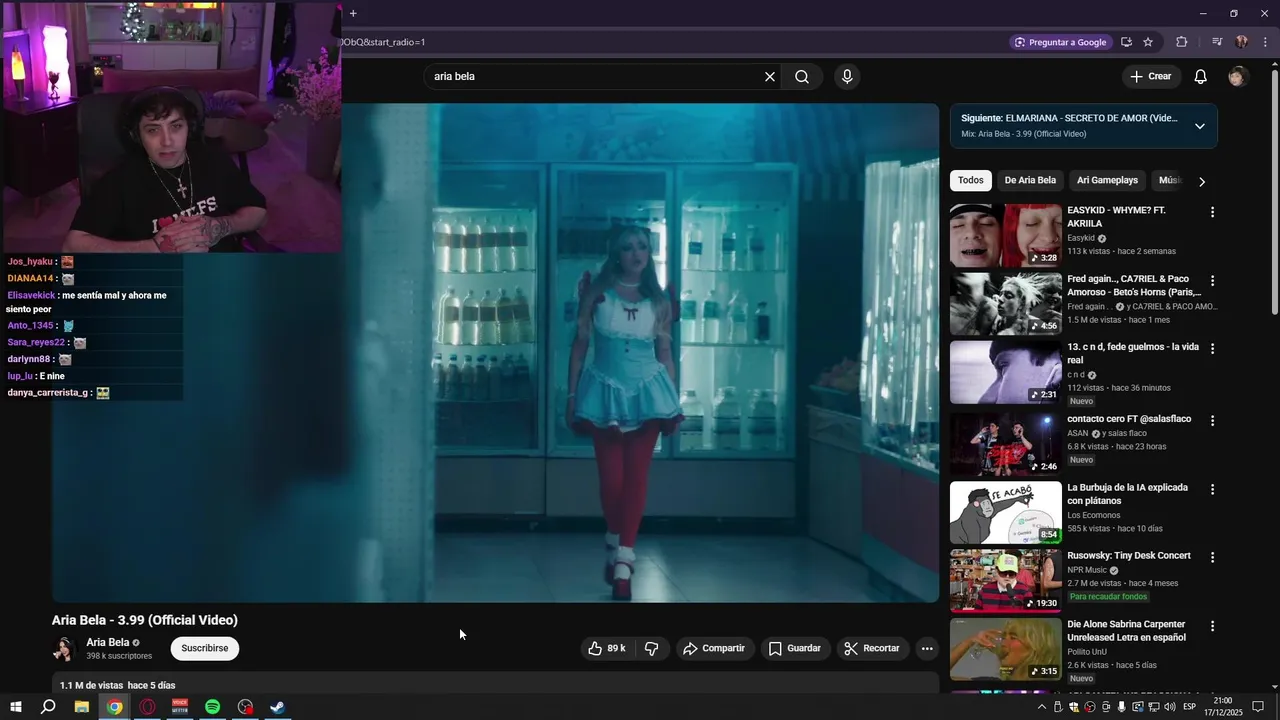Open 'La Burbuja de la IA' video thumbnail

coord(1005,513)
